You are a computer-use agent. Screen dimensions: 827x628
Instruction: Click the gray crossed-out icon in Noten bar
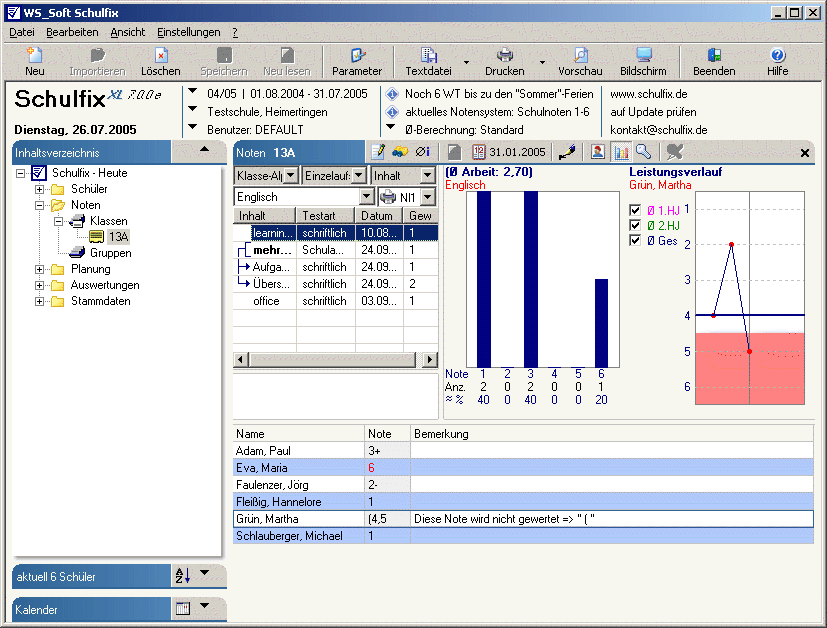point(675,152)
